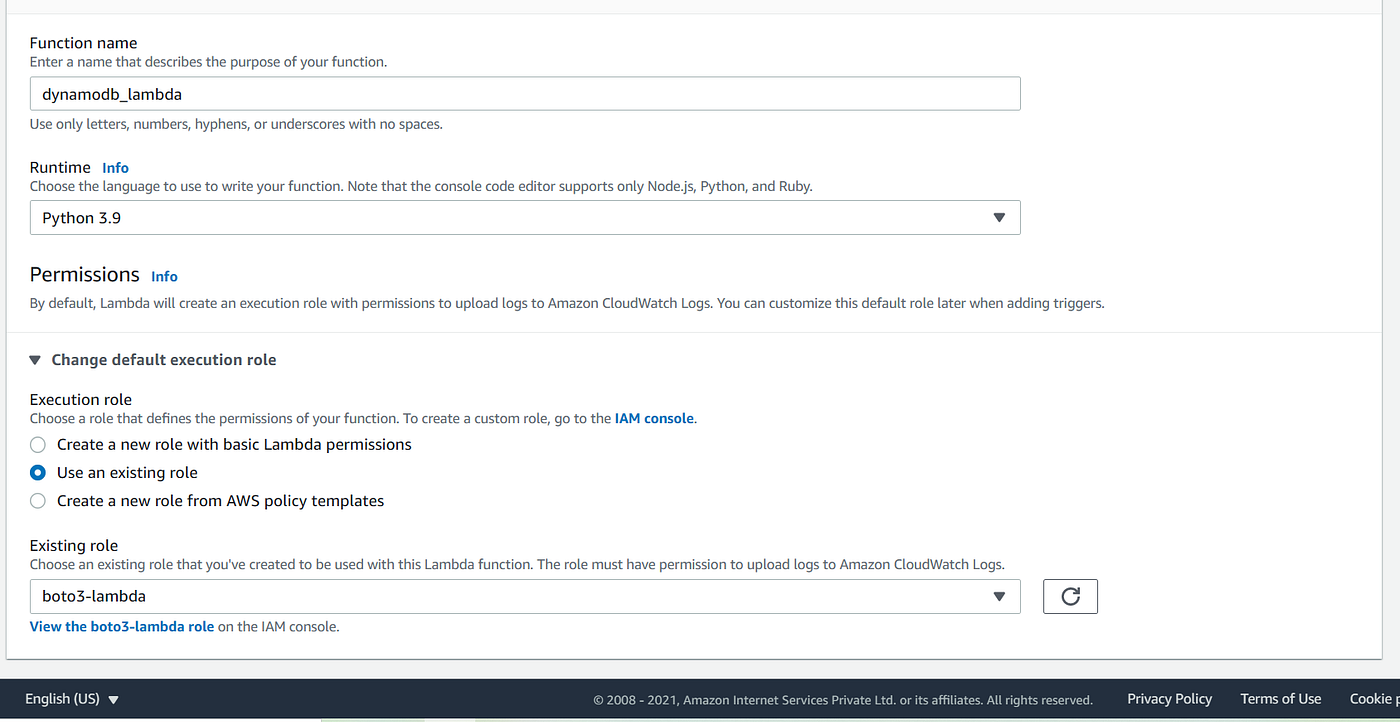
Task: Click the Change default execution role heading
Action: tap(164, 360)
